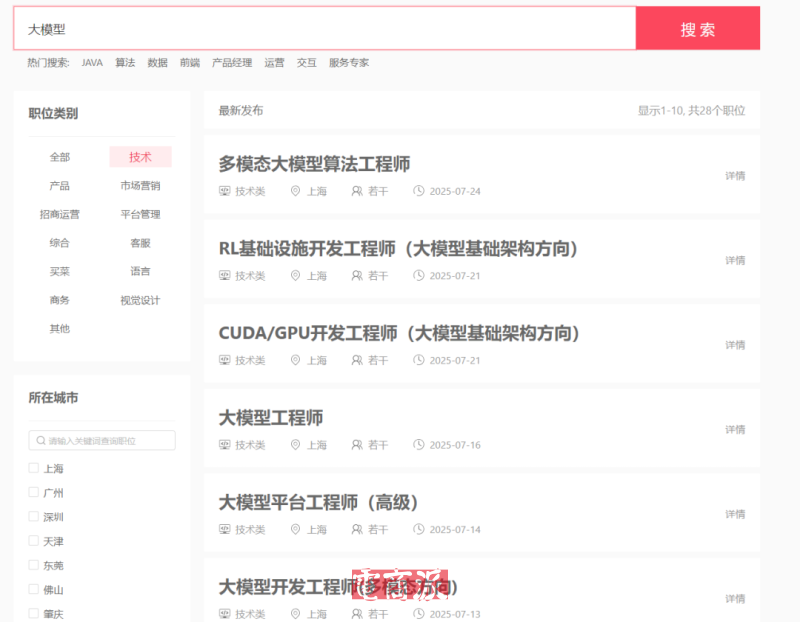
Task: Click 详情 for 大模型开发工程师(多模态方向)
Action: [735, 599]
